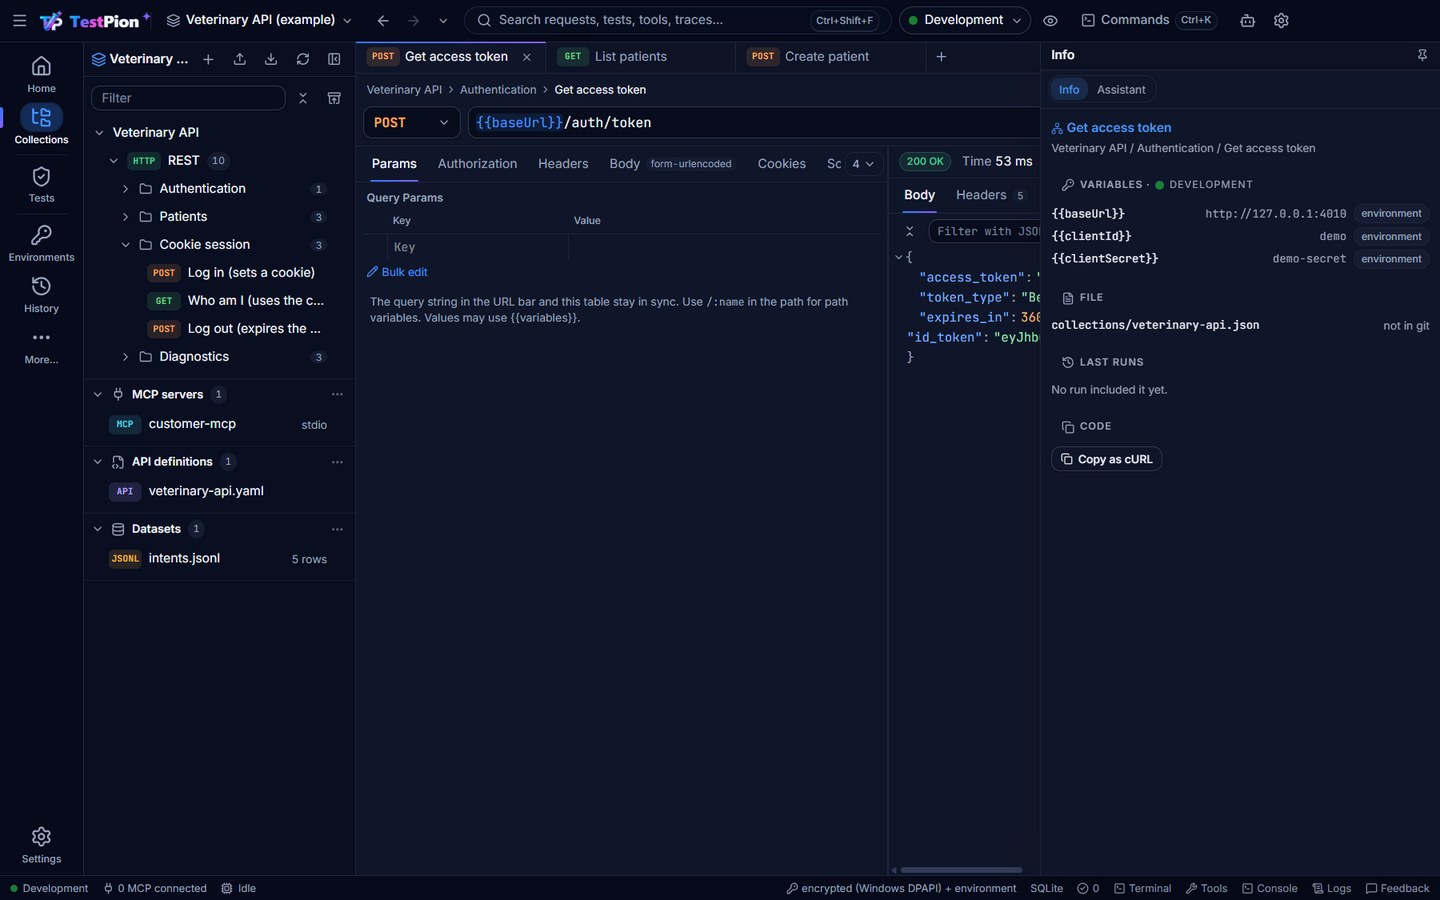The height and width of the screenshot is (900, 1440).
Task: Click the eye preview icon beside Development
Action: click(1050, 20)
